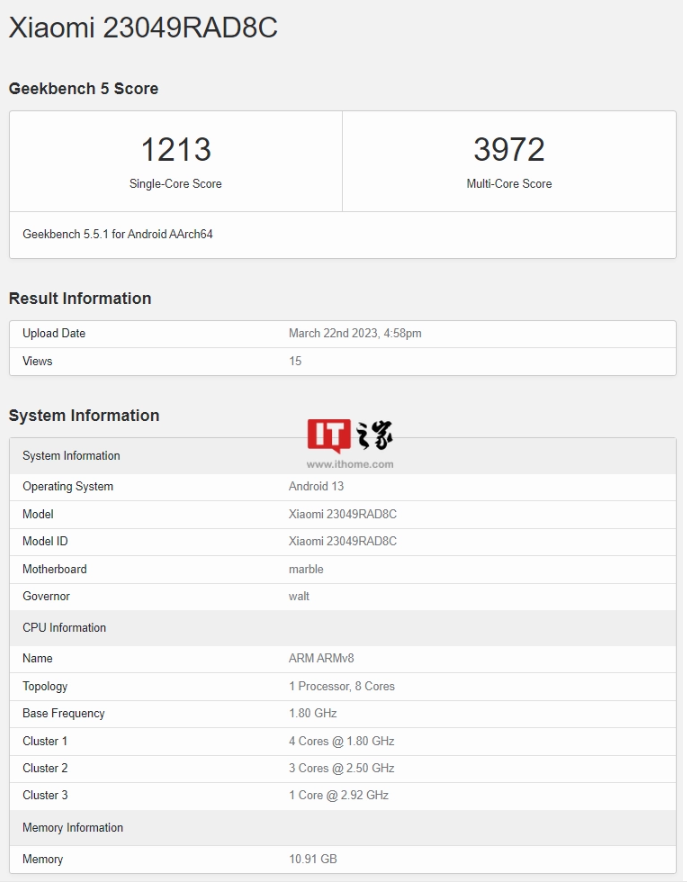Click the Memory Information header row
This screenshot has height=883, width=687.
click(x=343, y=828)
